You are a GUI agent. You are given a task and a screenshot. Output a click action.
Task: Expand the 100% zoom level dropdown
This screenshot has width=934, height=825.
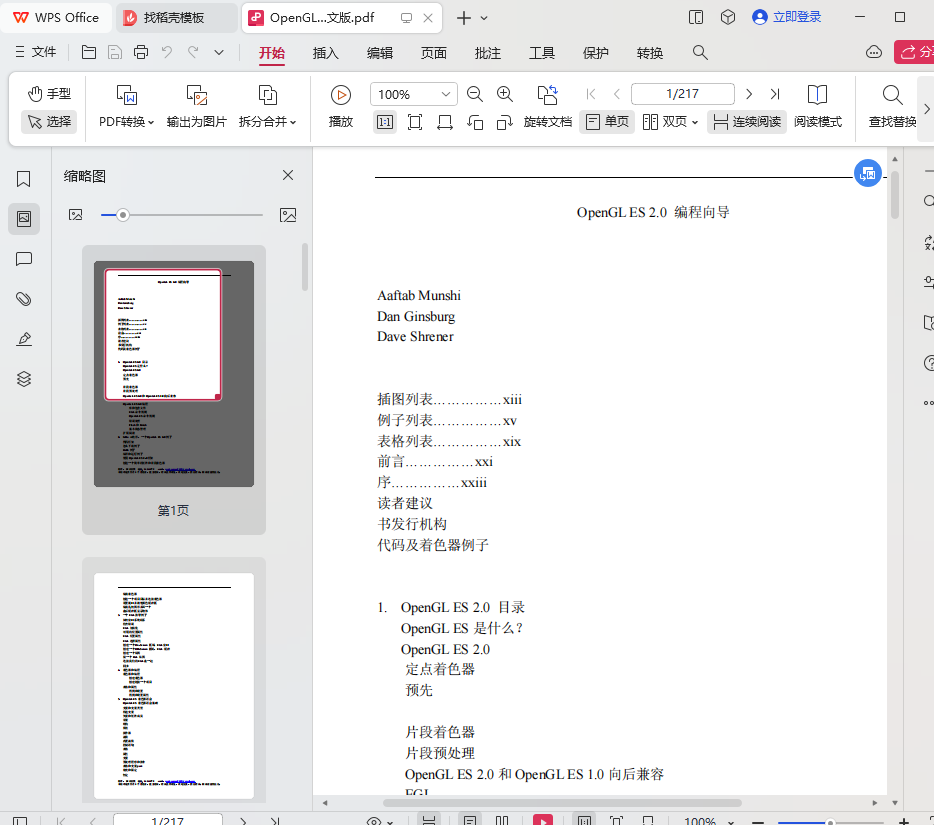point(445,94)
